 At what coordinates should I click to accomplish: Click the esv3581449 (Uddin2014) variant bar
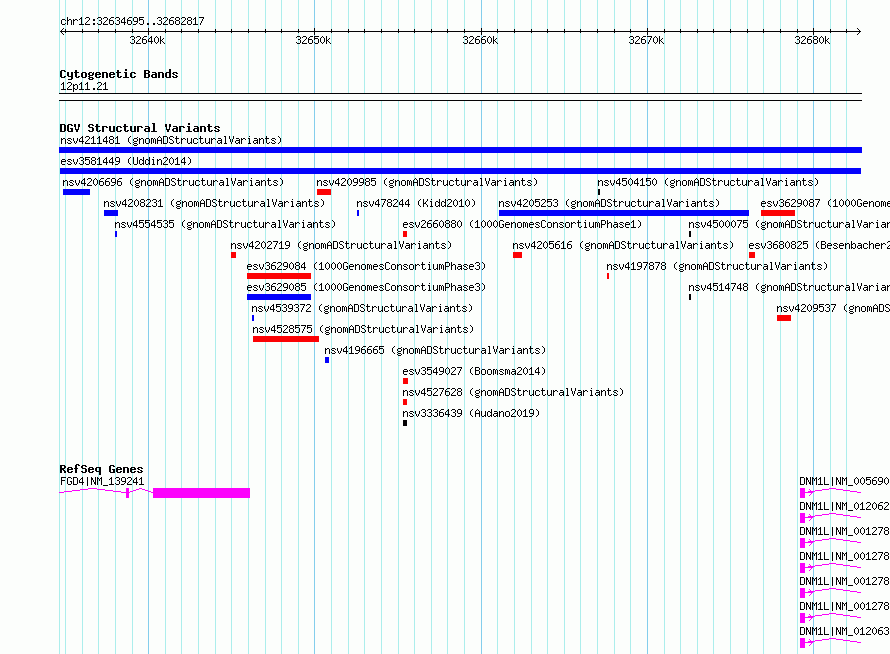click(x=460, y=171)
